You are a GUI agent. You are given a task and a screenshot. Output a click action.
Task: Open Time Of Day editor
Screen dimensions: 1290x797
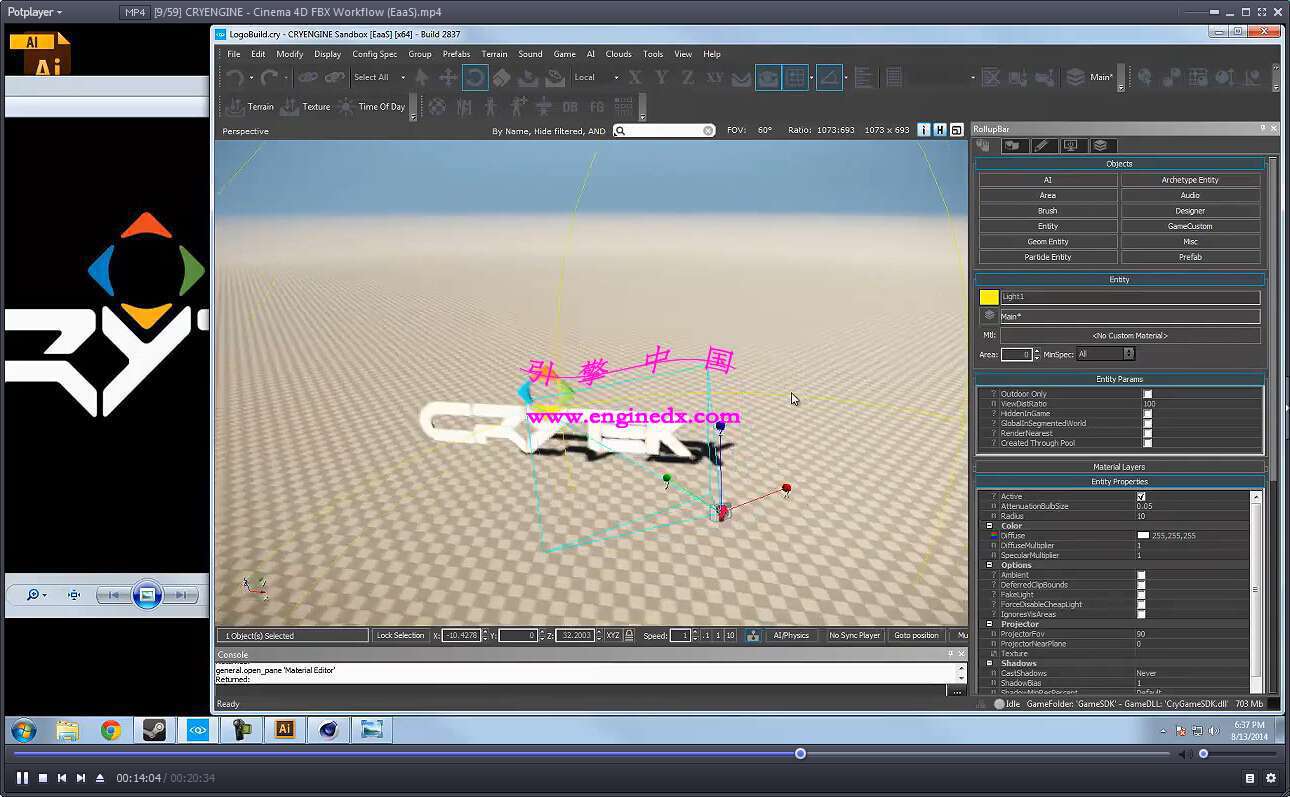click(x=371, y=106)
